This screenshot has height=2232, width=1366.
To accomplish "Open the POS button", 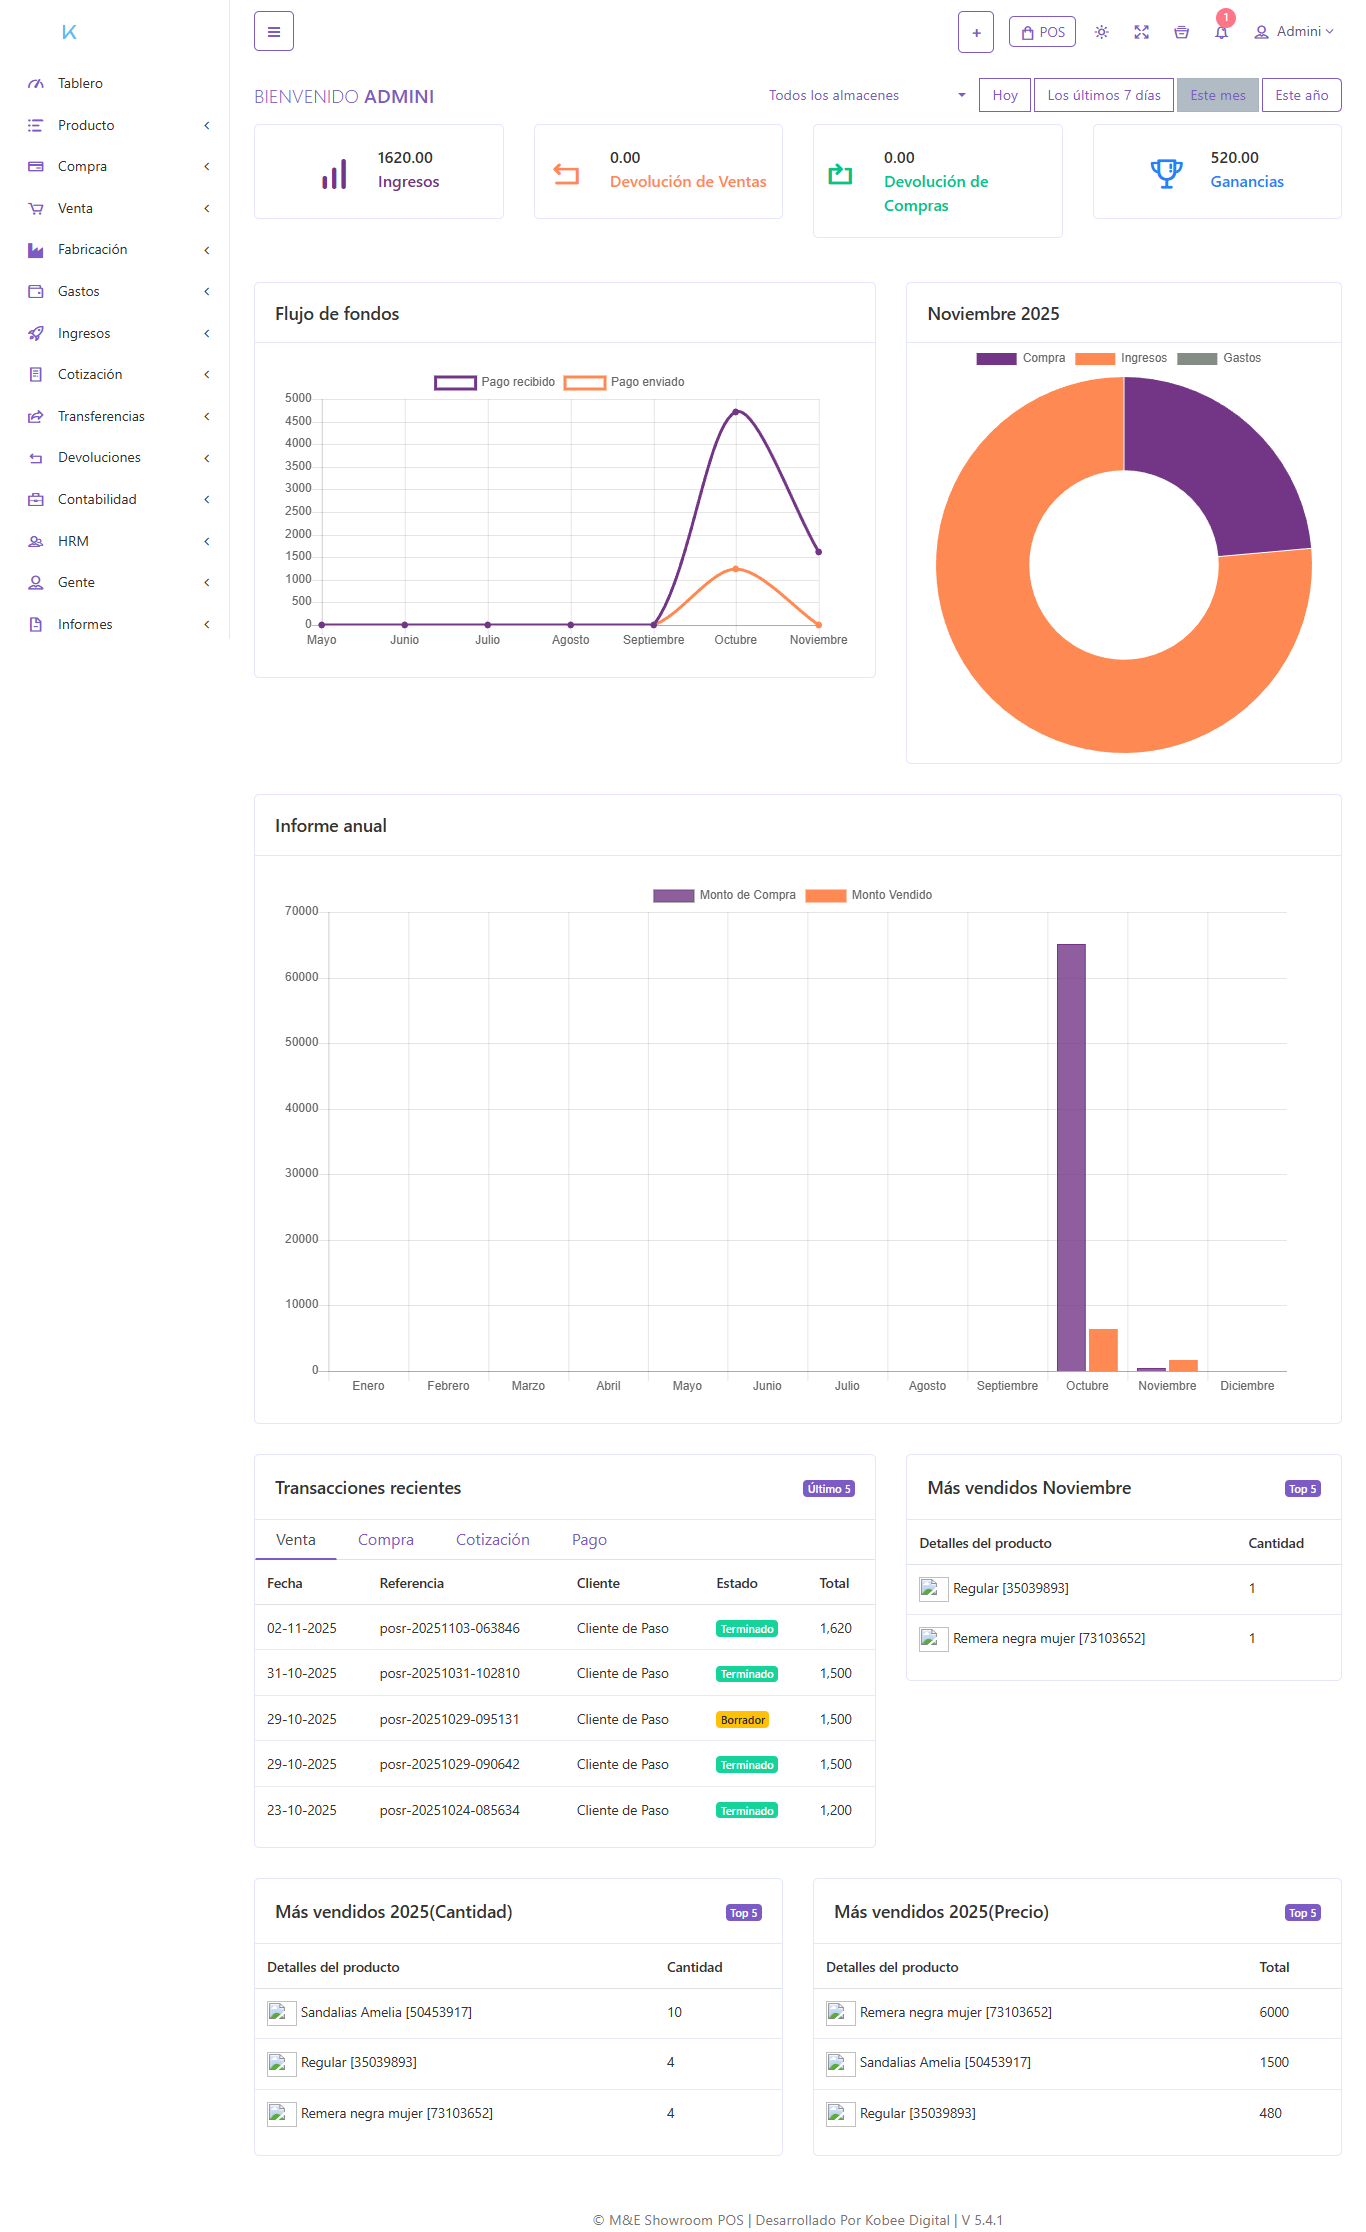I will [1042, 32].
